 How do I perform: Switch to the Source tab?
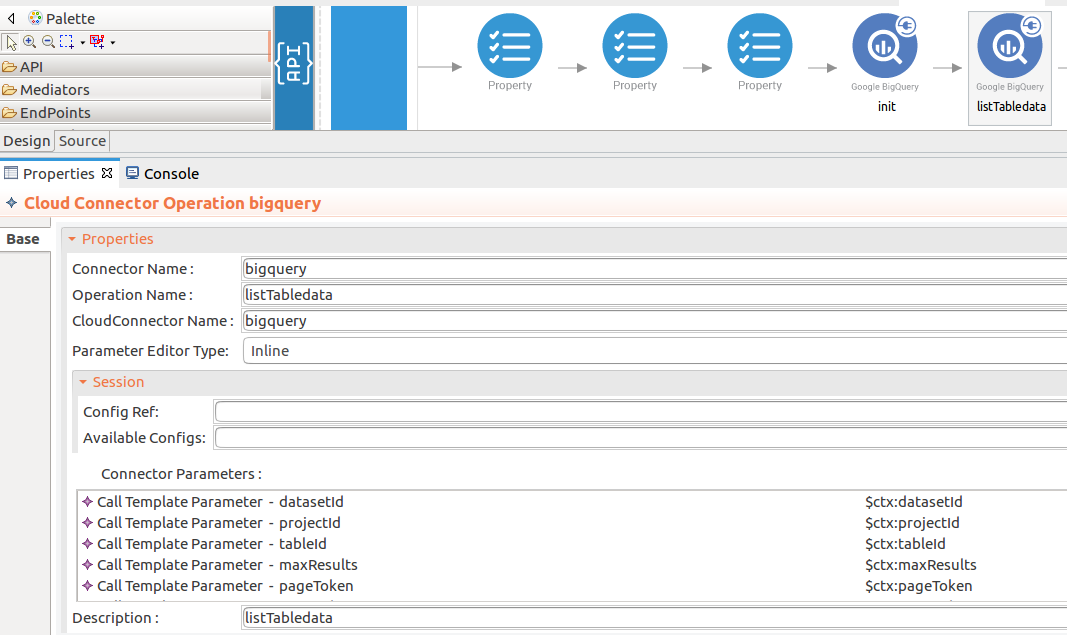pos(82,141)
